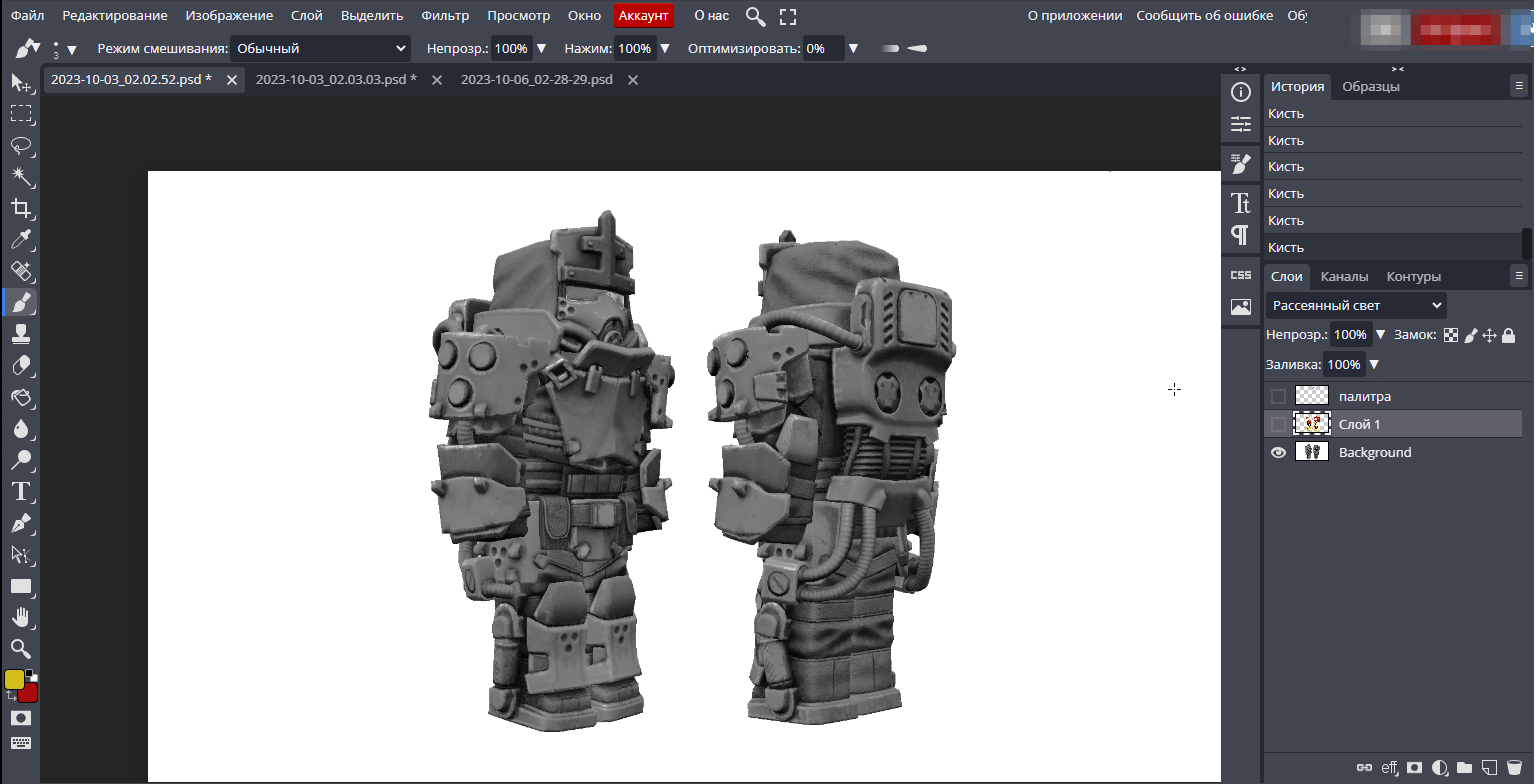Viewport: 1537px width, 784px height.
Task: Select the Dodge tool
Action: click(x=20, y=460)
